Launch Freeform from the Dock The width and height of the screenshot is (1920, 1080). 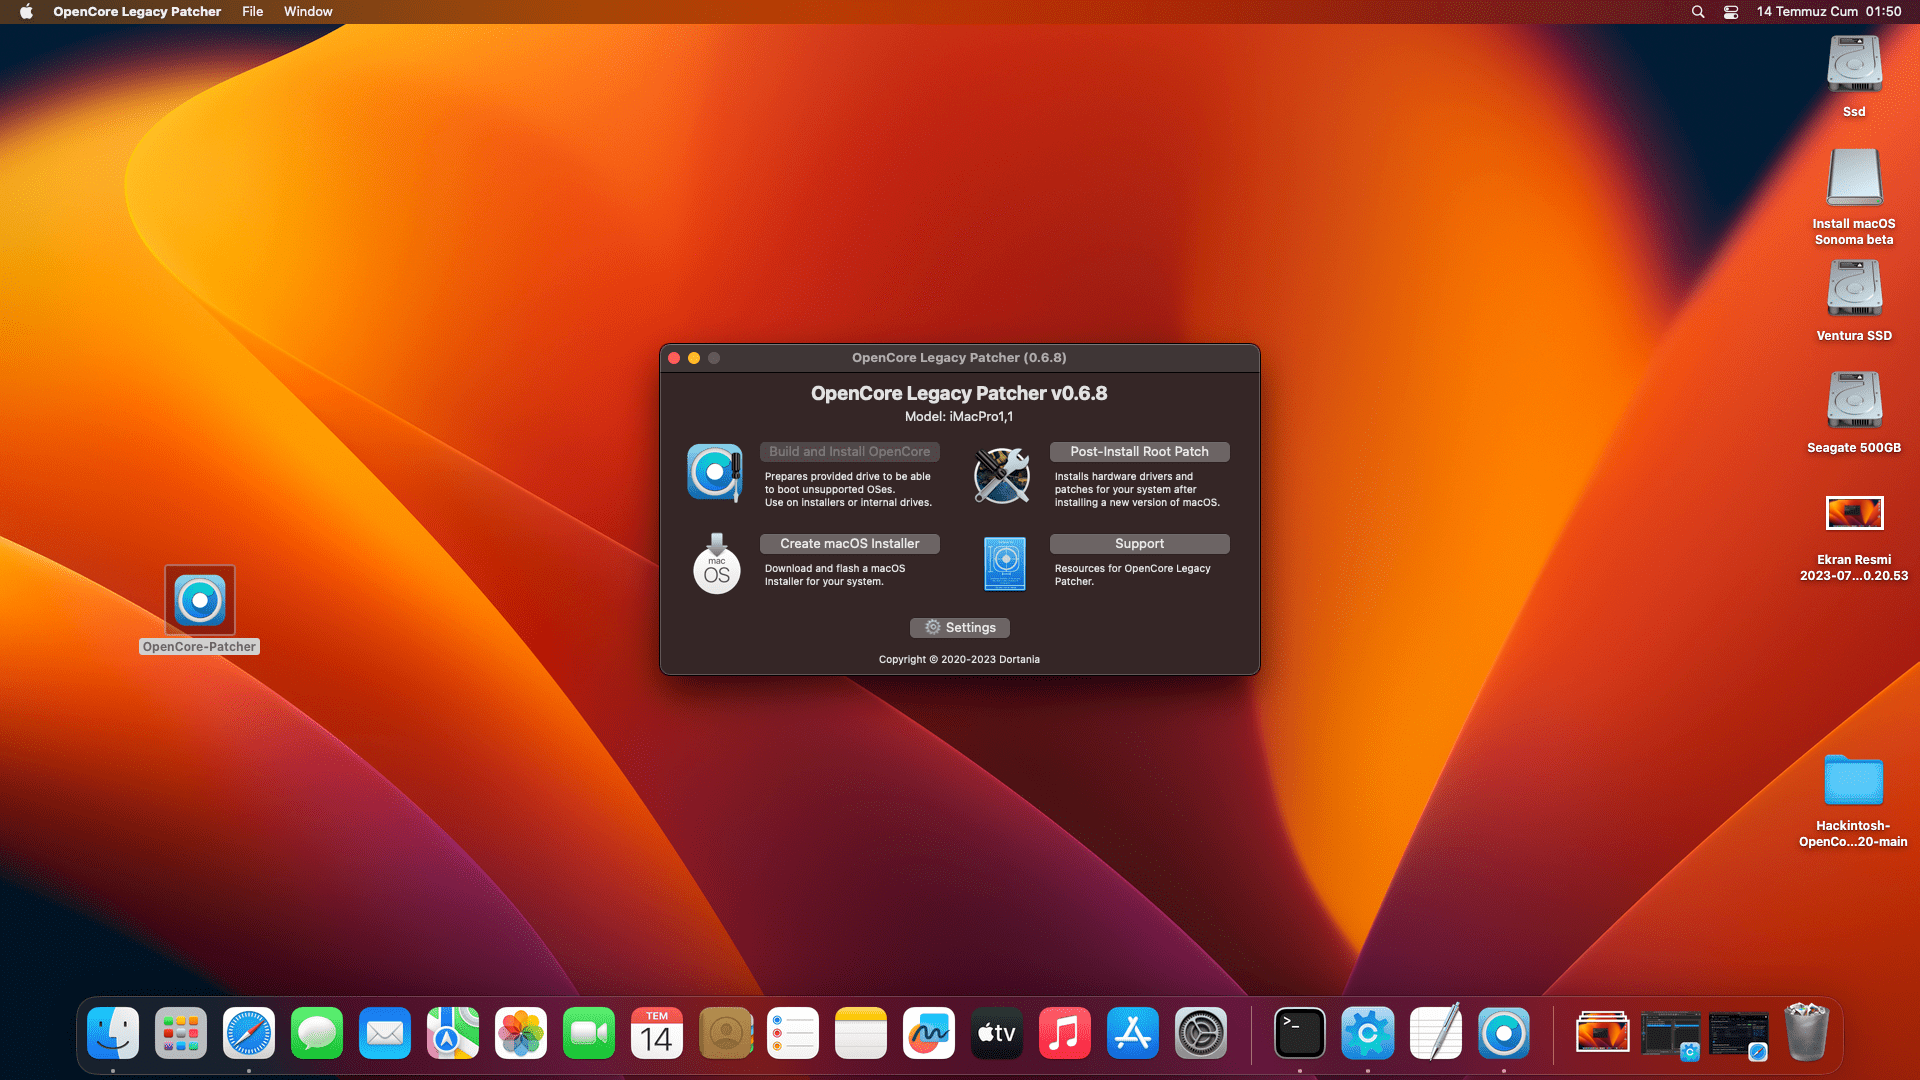click(x=928, y=1033)
